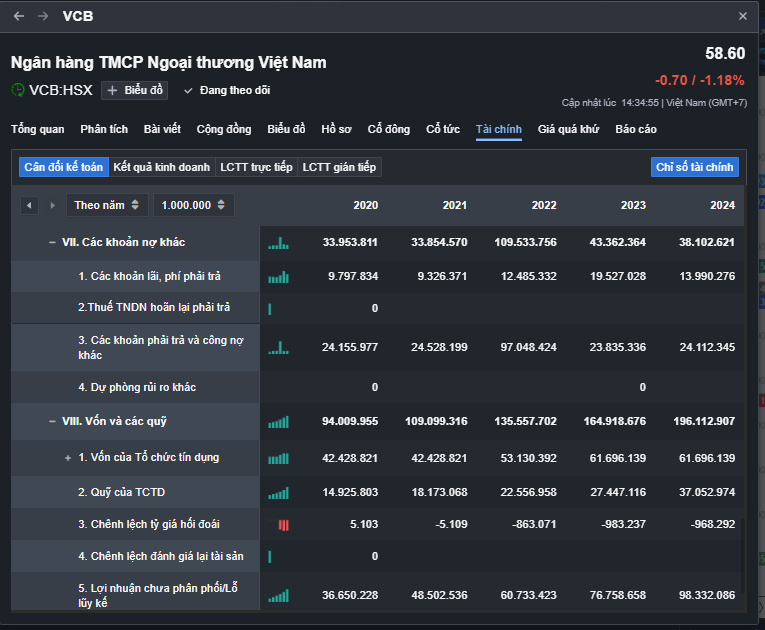Switch to Kết quả kinh doanh statement view
Screen dimensions: 765x630
[161, 167]
